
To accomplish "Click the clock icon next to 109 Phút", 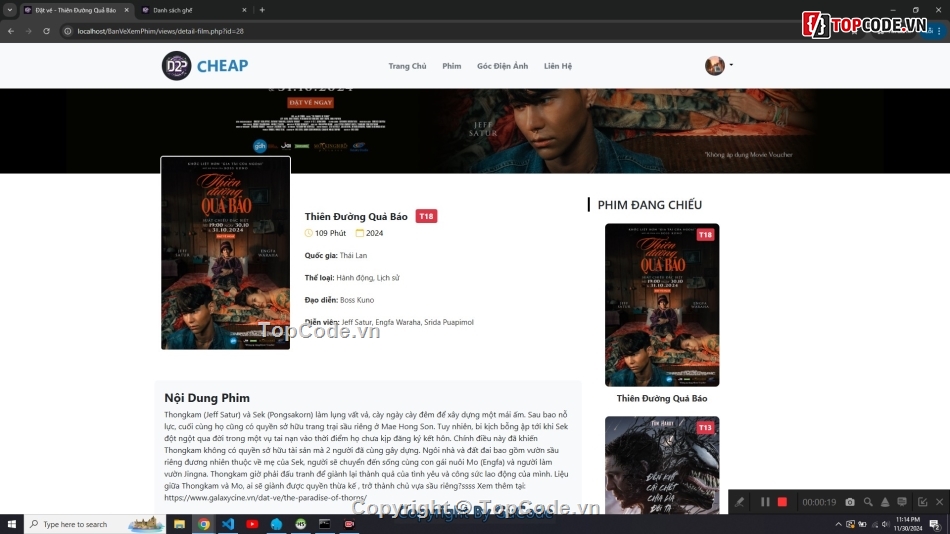I will click(308, 233).
